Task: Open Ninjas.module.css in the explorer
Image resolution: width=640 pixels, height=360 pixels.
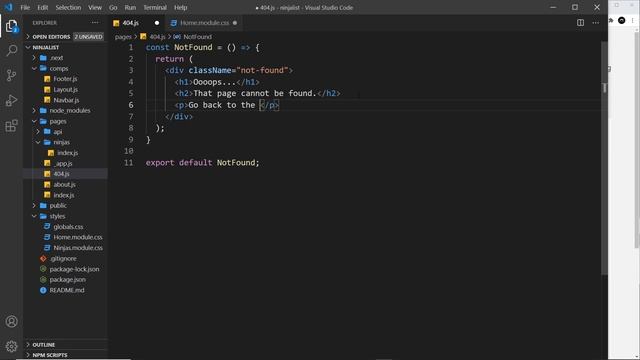Action: [65, 248]
